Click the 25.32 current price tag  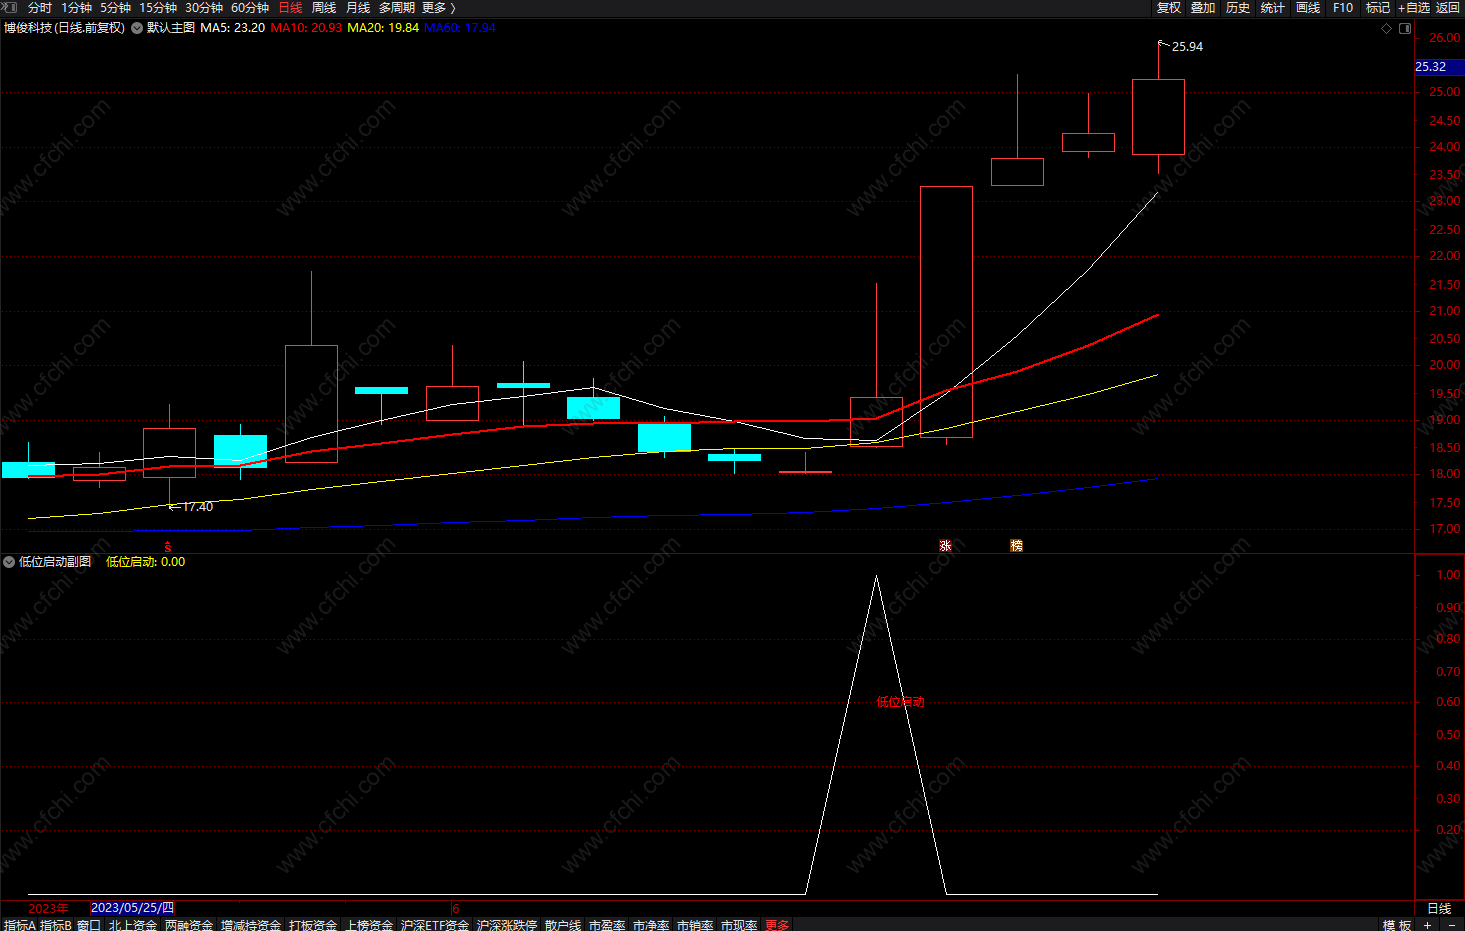point(1439,67)
